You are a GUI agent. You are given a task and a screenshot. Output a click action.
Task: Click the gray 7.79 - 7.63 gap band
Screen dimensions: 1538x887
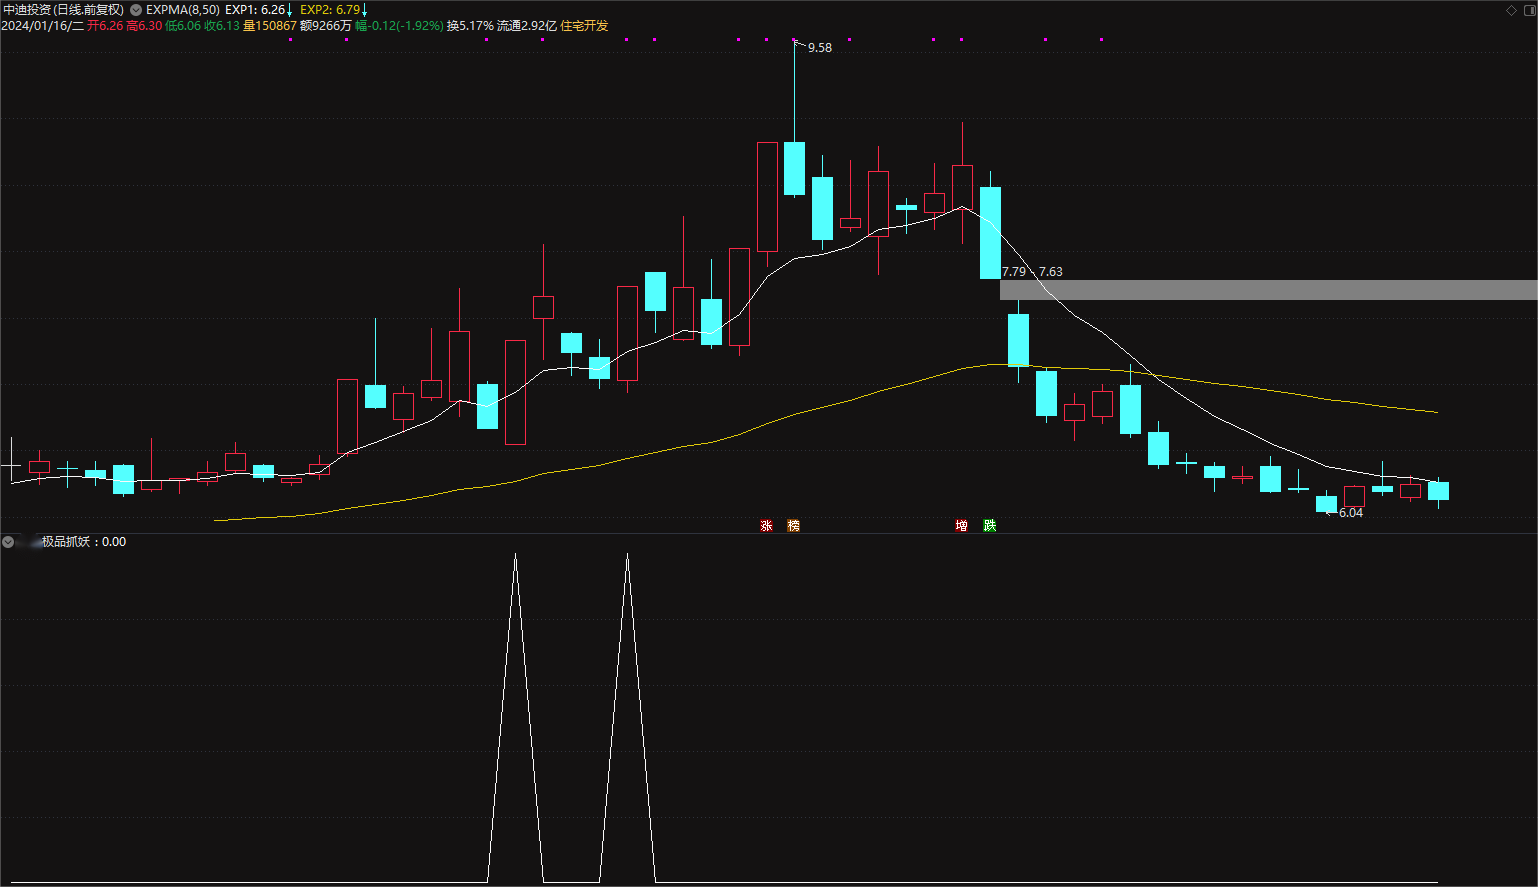pyautogui.click(x=1268, y=290)
